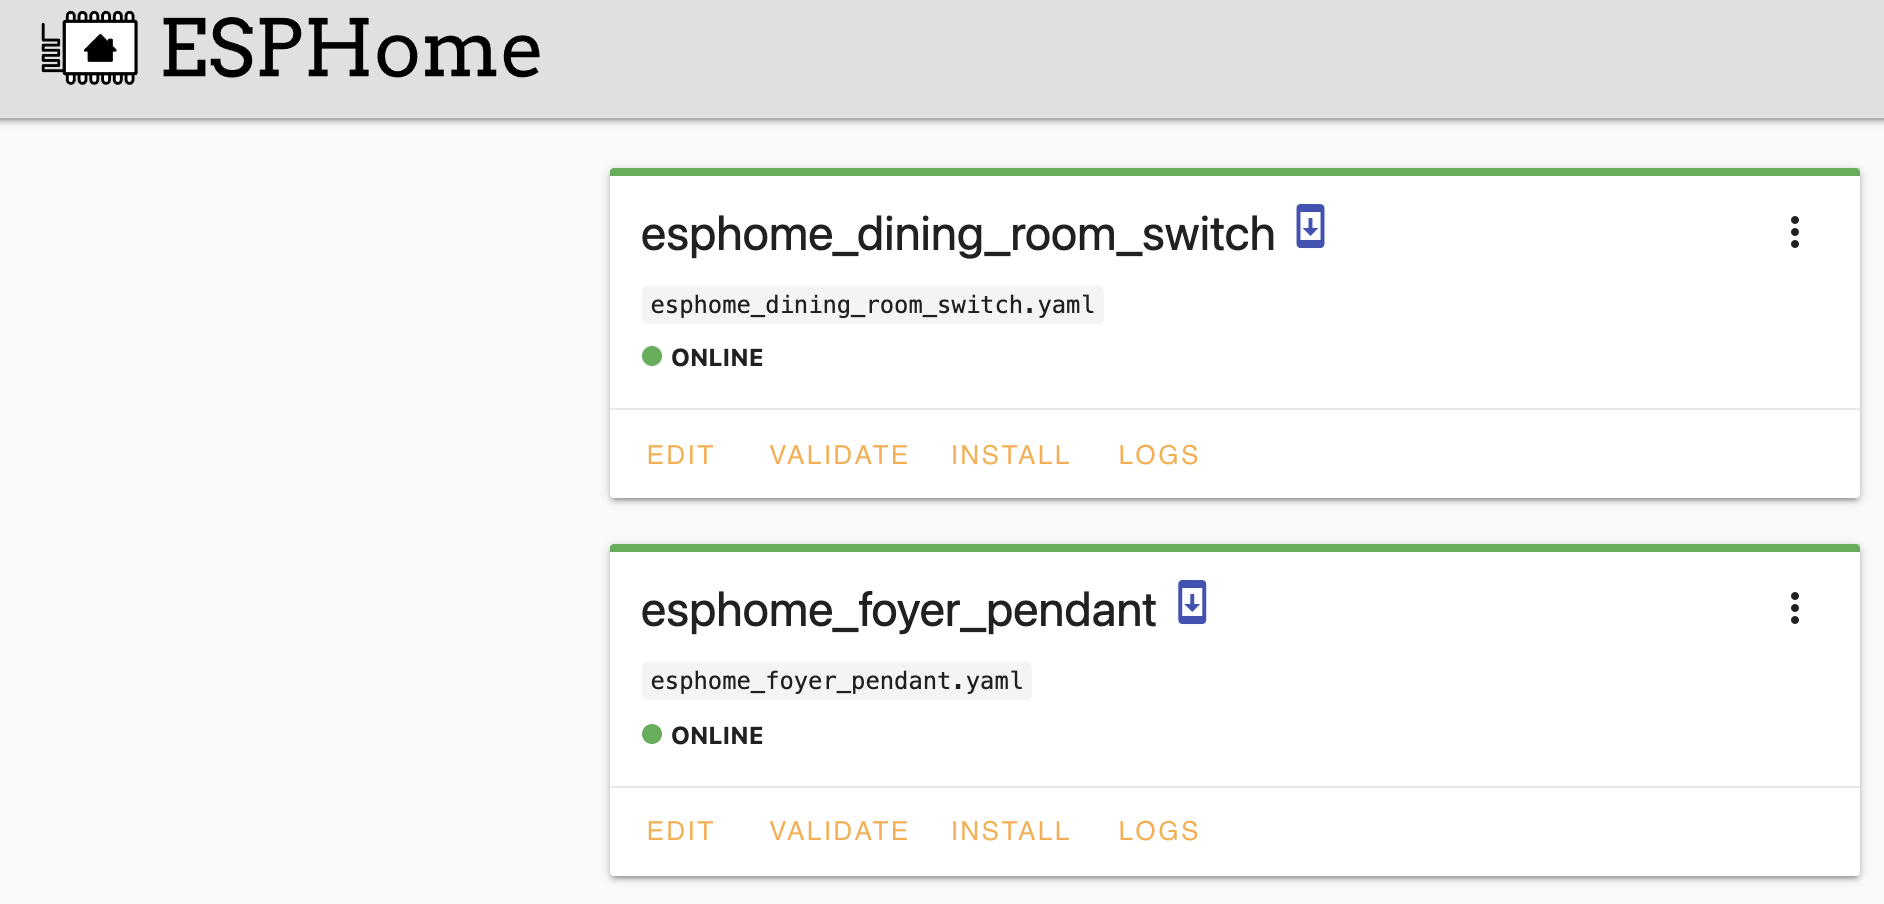Click INSTALL for esphome_foyer_pendant
The image size is (1884, 904).
[x=1010, y=830]
